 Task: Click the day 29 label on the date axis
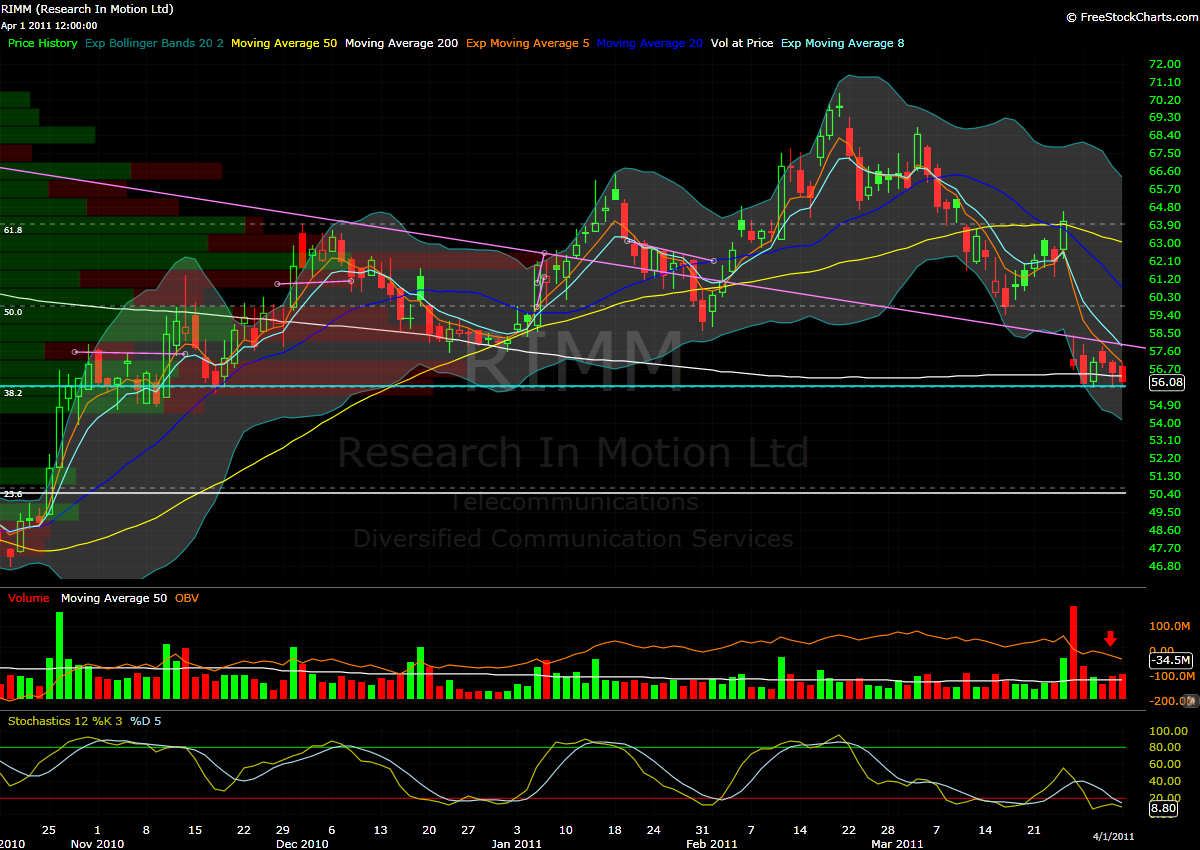[x=283, y=831]
